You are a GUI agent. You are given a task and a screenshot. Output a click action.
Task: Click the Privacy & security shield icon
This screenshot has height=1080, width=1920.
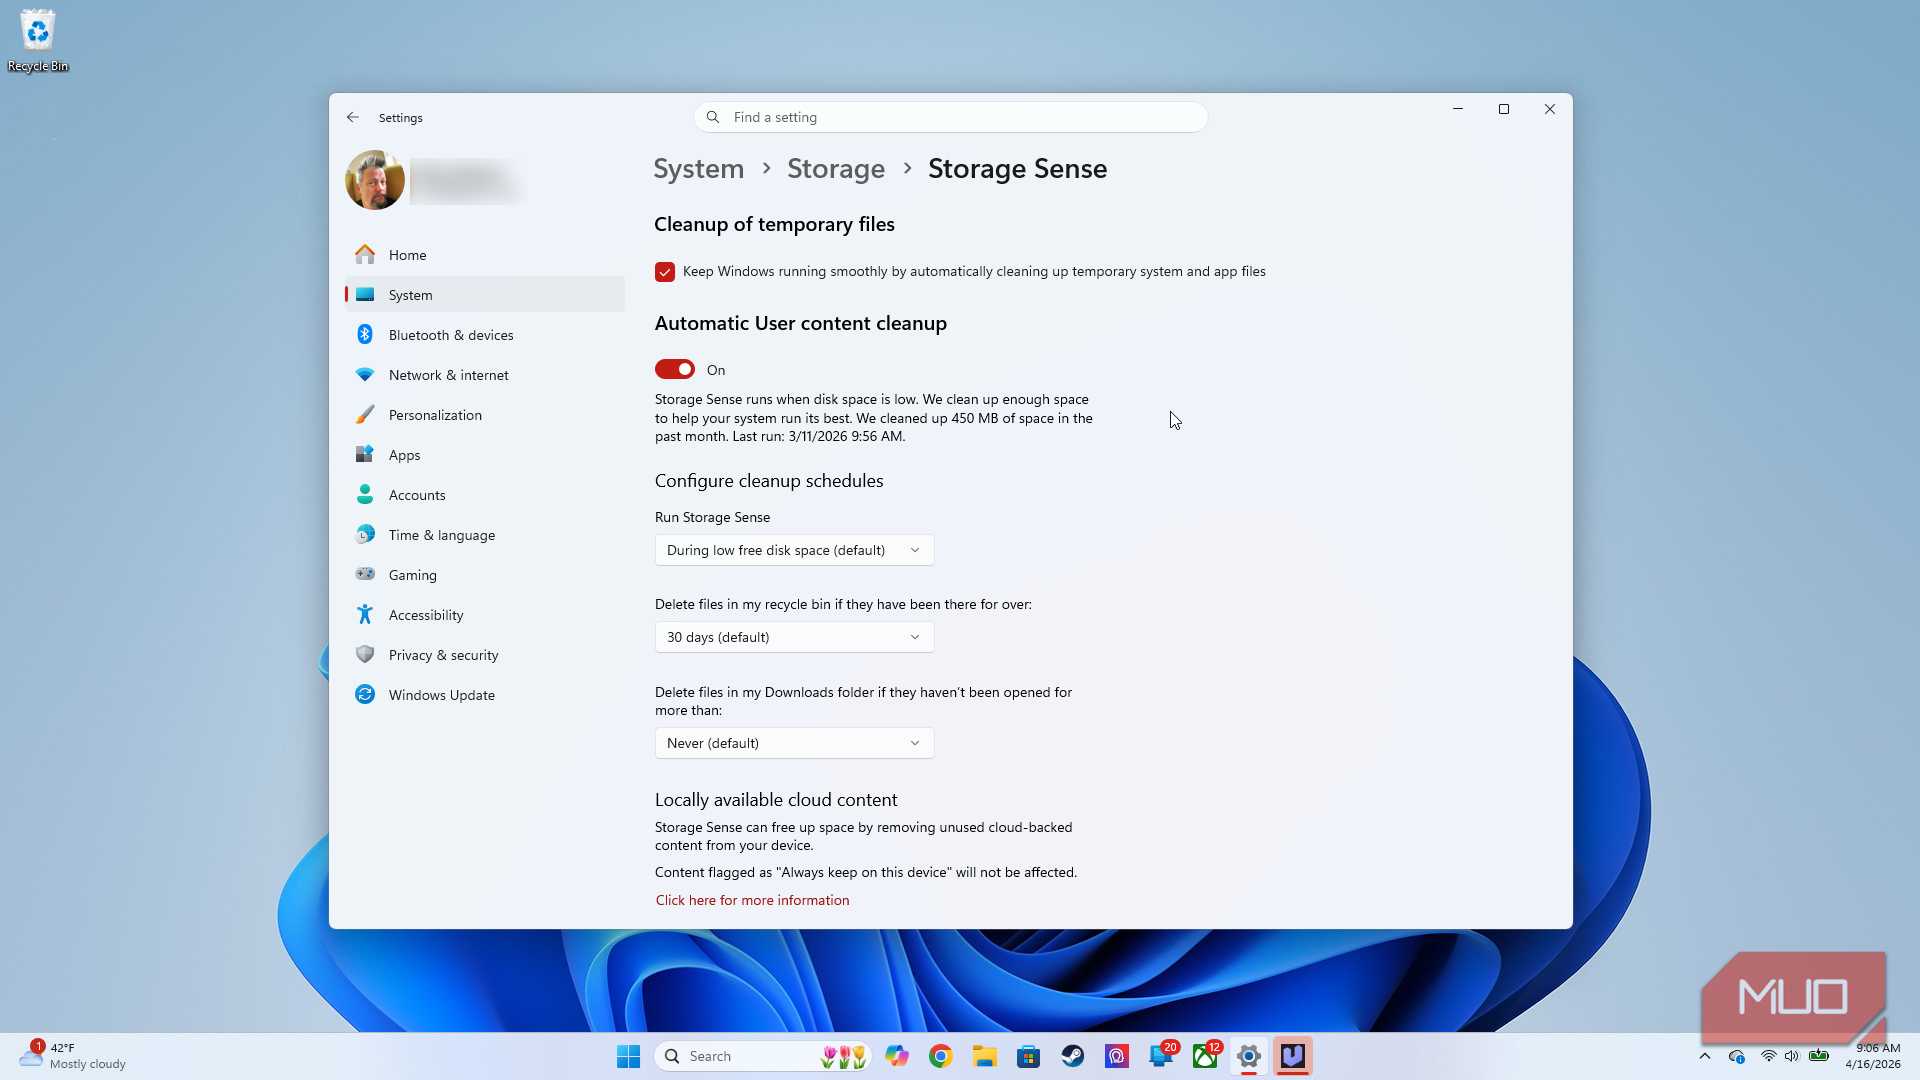coord(365,655)
